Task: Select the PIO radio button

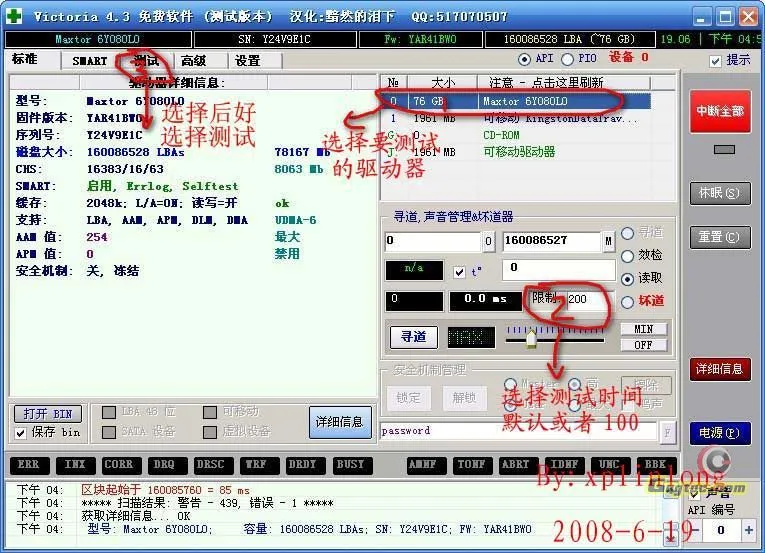Action: pos(567,59)
